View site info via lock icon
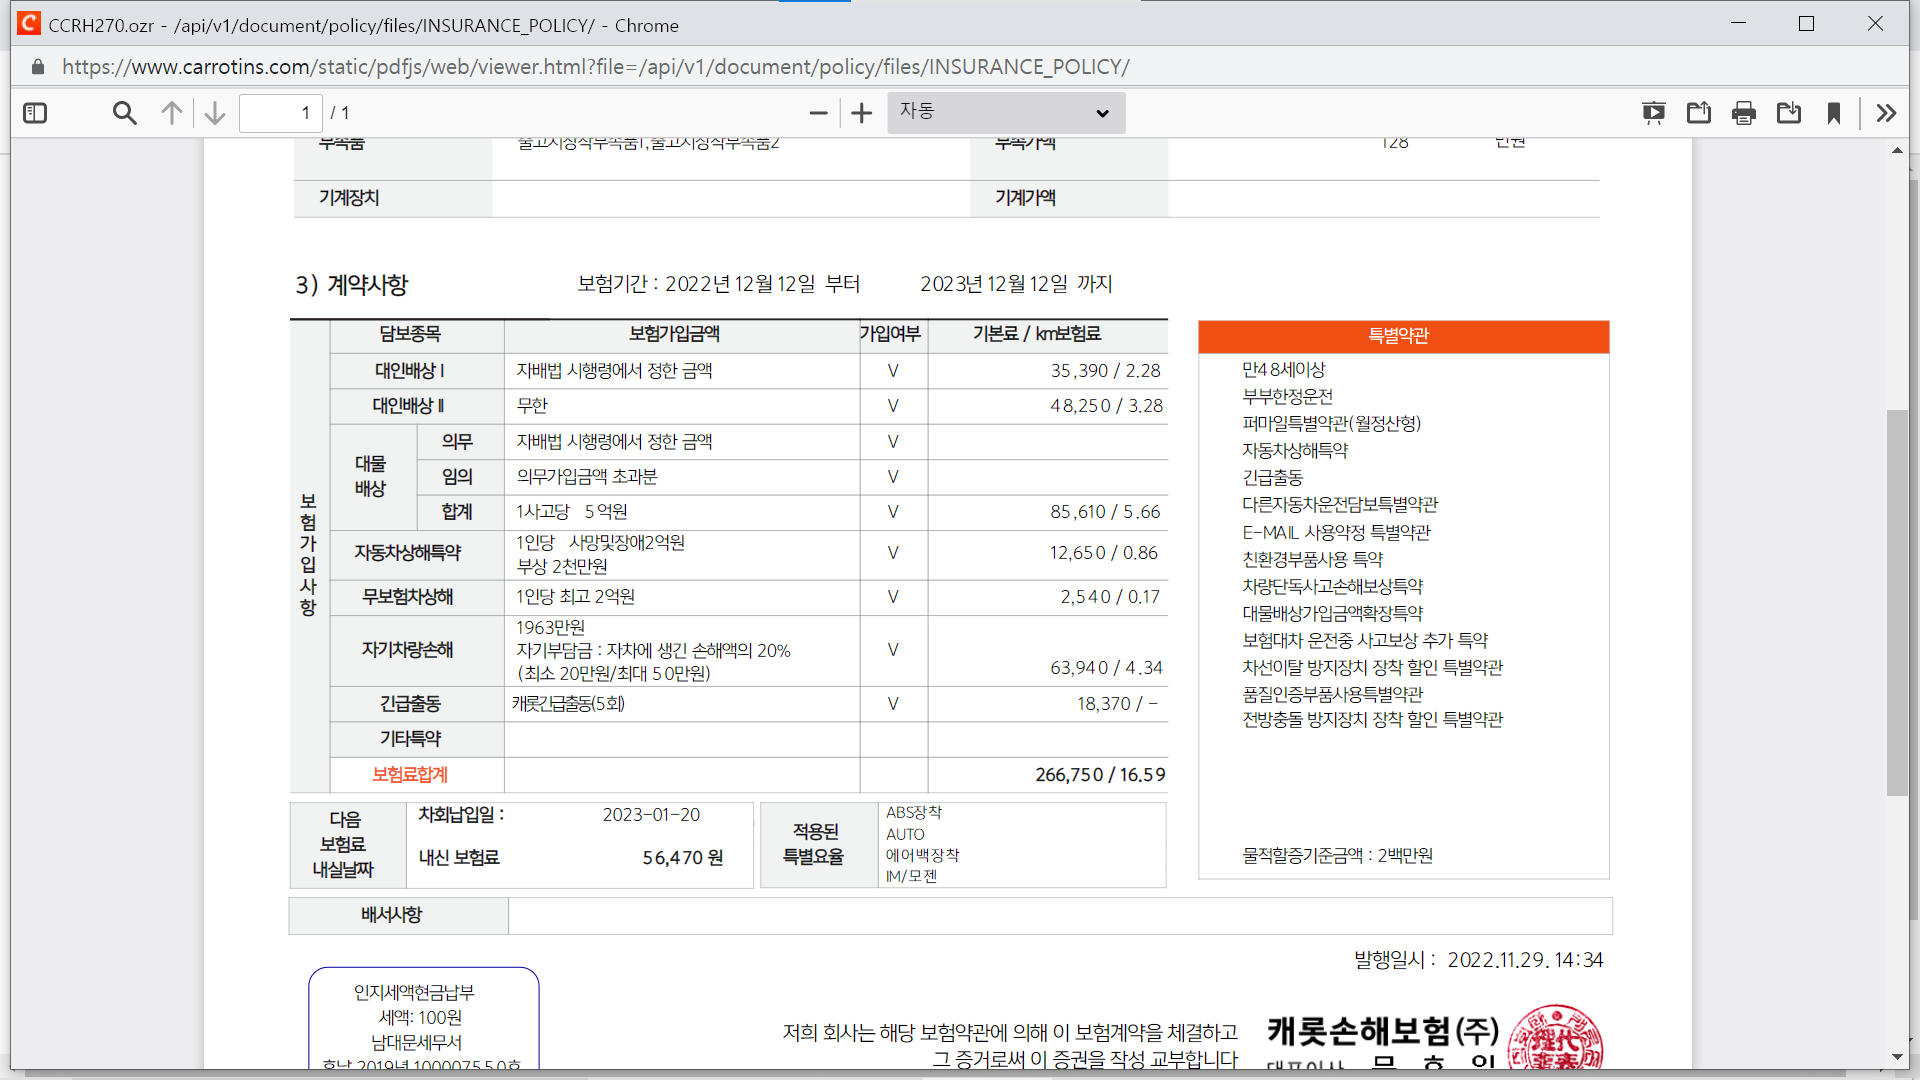 click(x=38, y=67)
